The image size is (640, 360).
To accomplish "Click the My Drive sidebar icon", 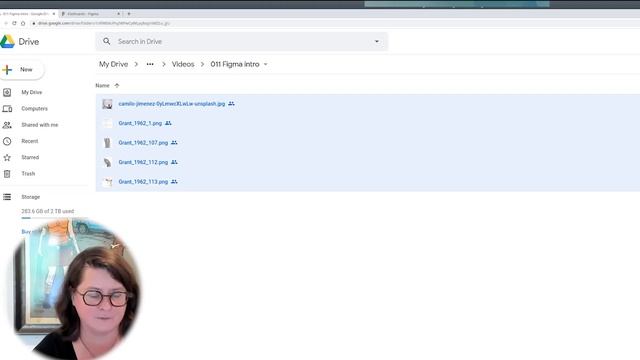I will click(x=7, y=92).
